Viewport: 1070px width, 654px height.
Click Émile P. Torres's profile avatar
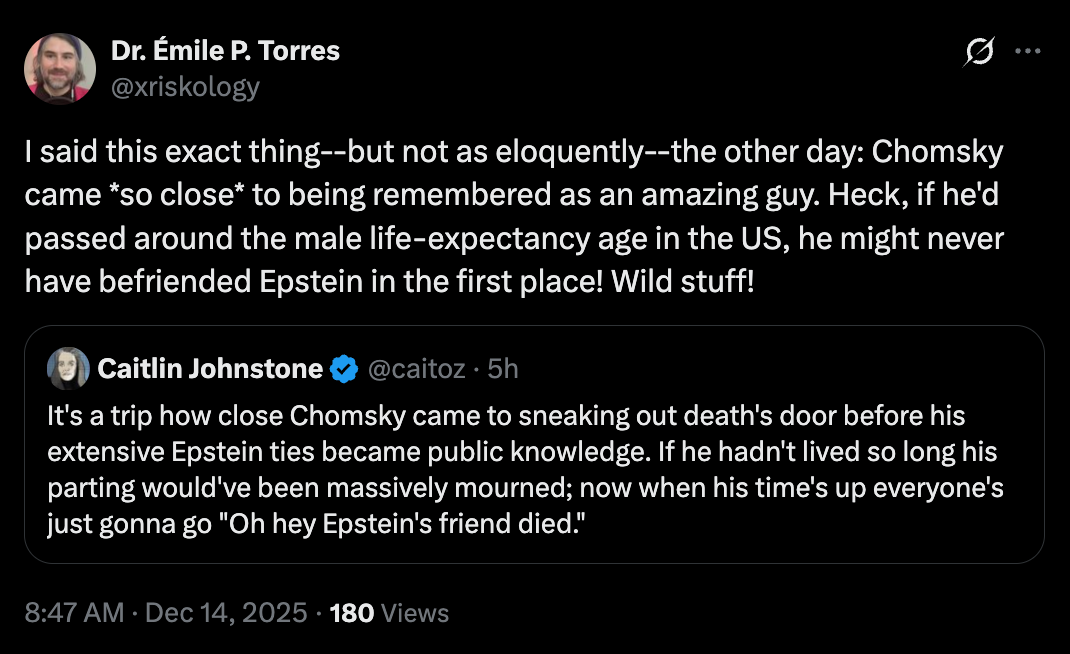(60, 69)
